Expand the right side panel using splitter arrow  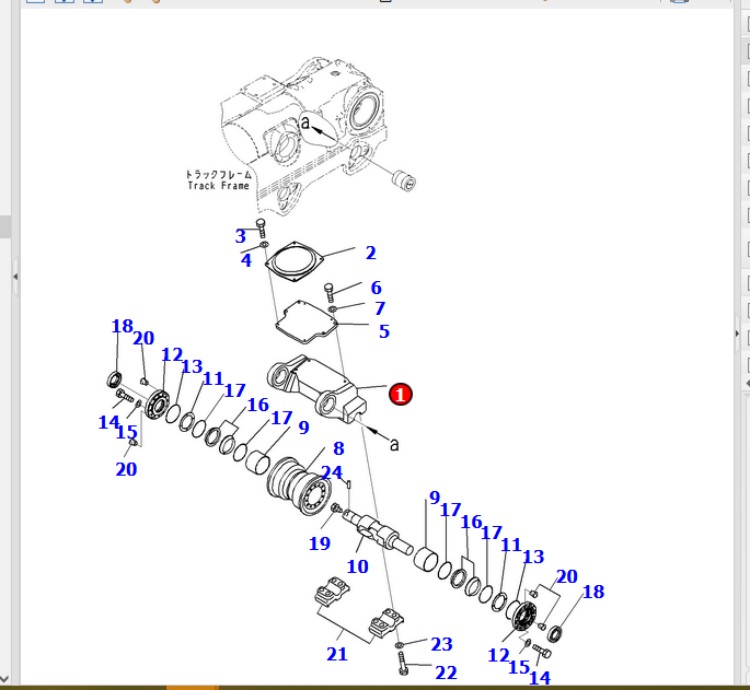coord(737,333)
